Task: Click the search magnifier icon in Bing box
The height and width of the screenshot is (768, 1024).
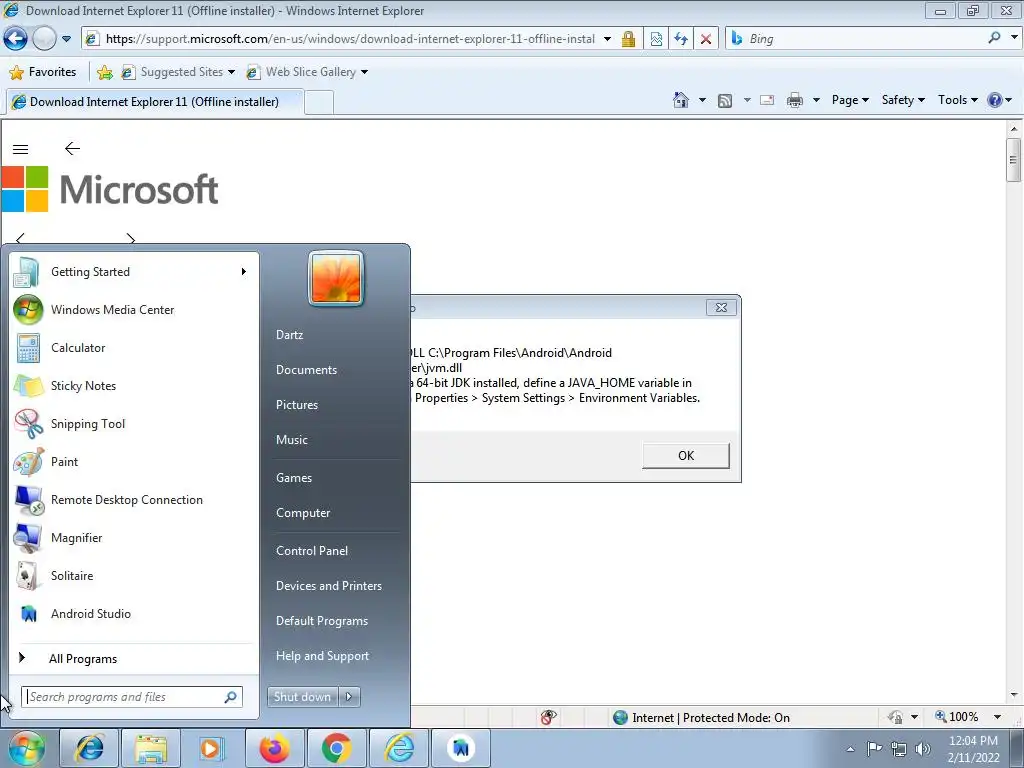Action: coord(994,38)
